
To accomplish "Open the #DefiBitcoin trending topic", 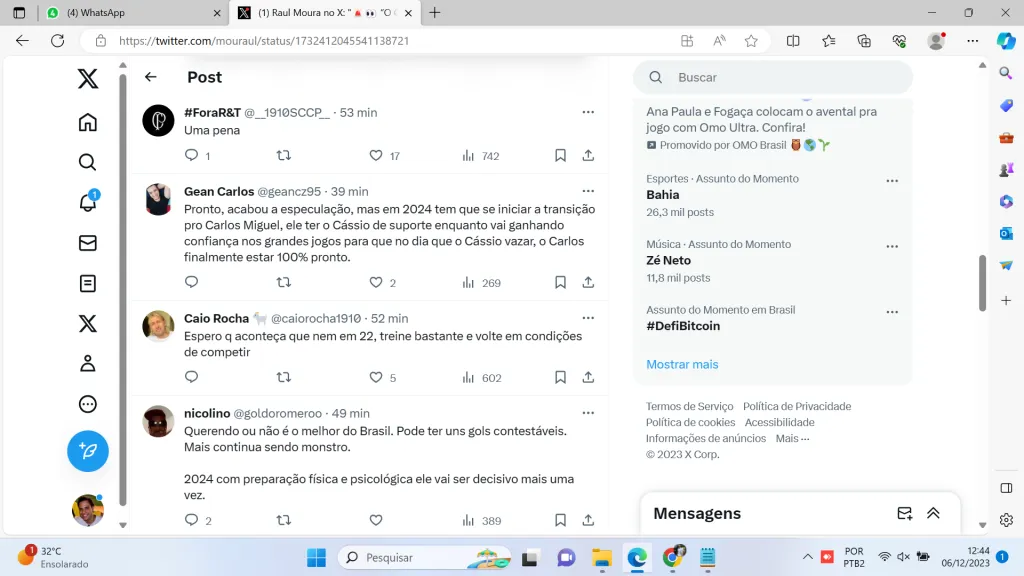I will (x=683, y=326).
